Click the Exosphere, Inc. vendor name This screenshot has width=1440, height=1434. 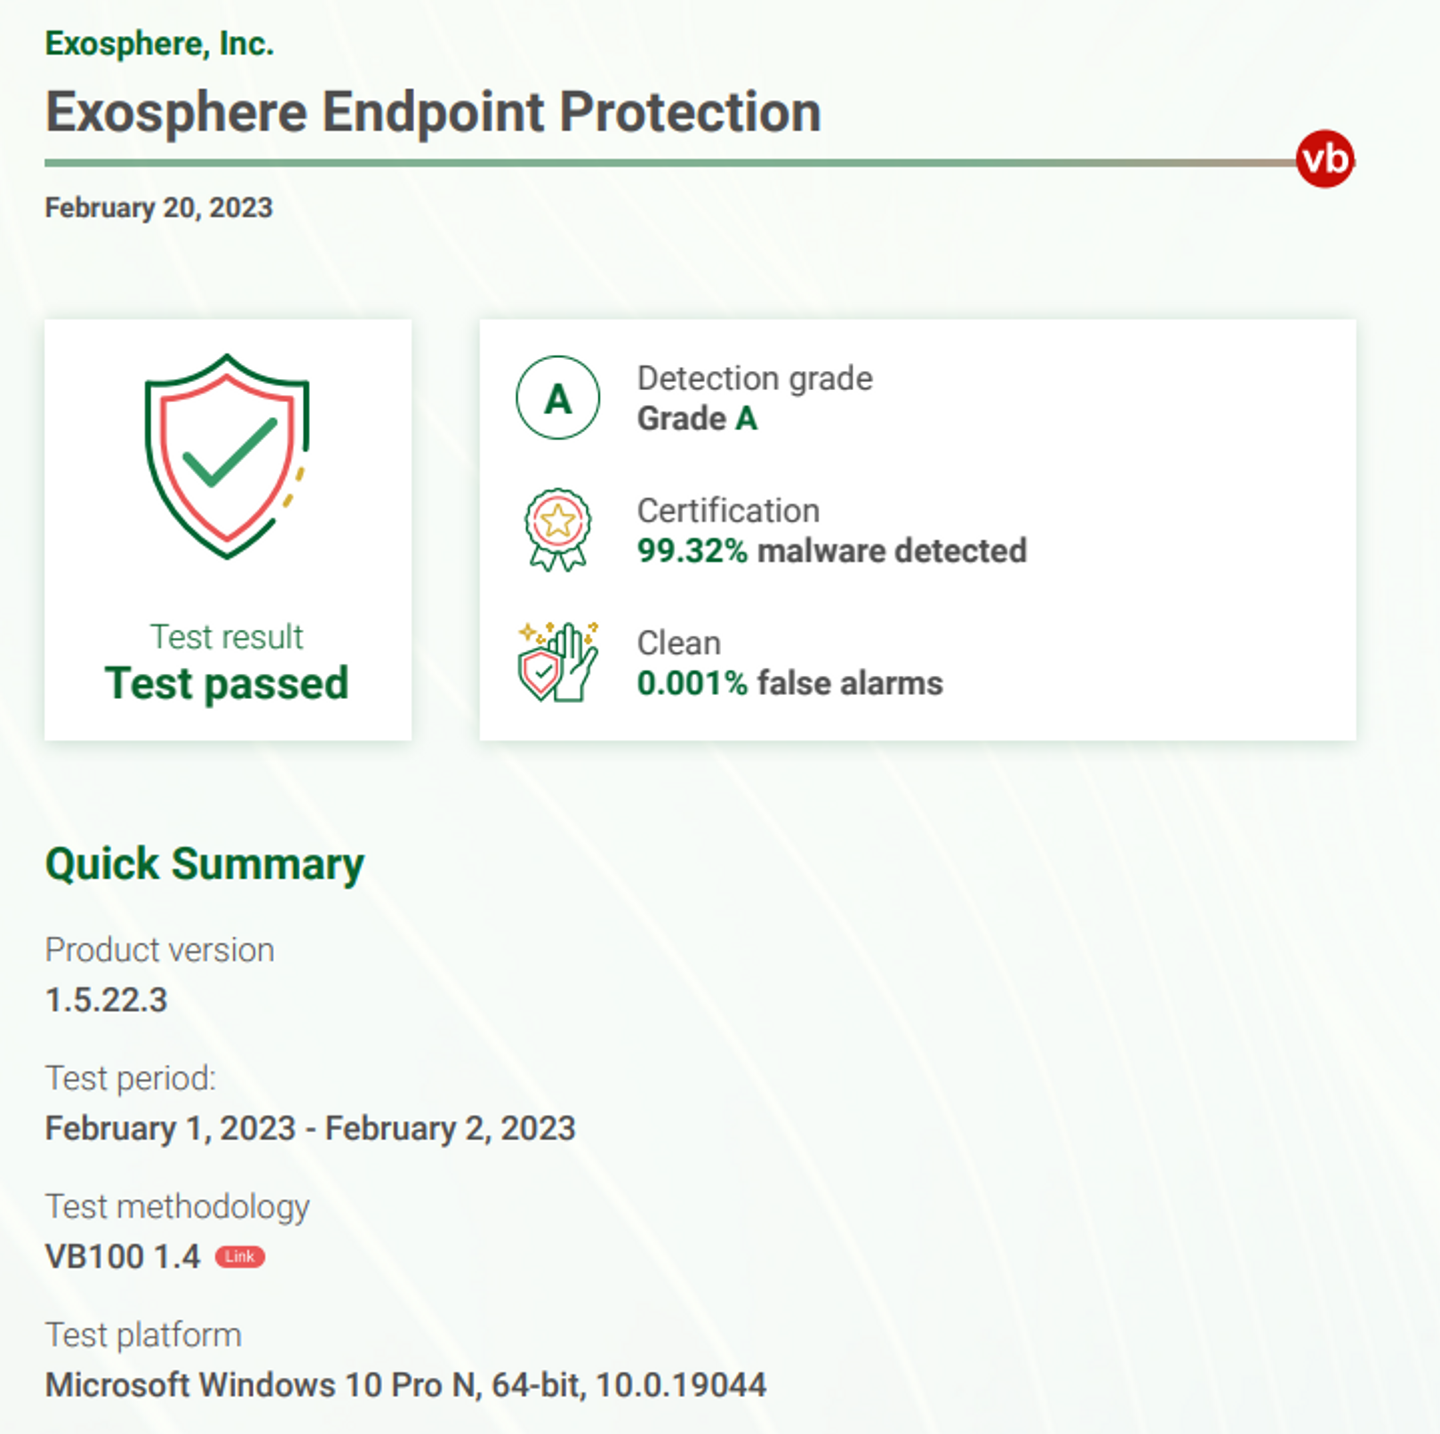[159, 44]
